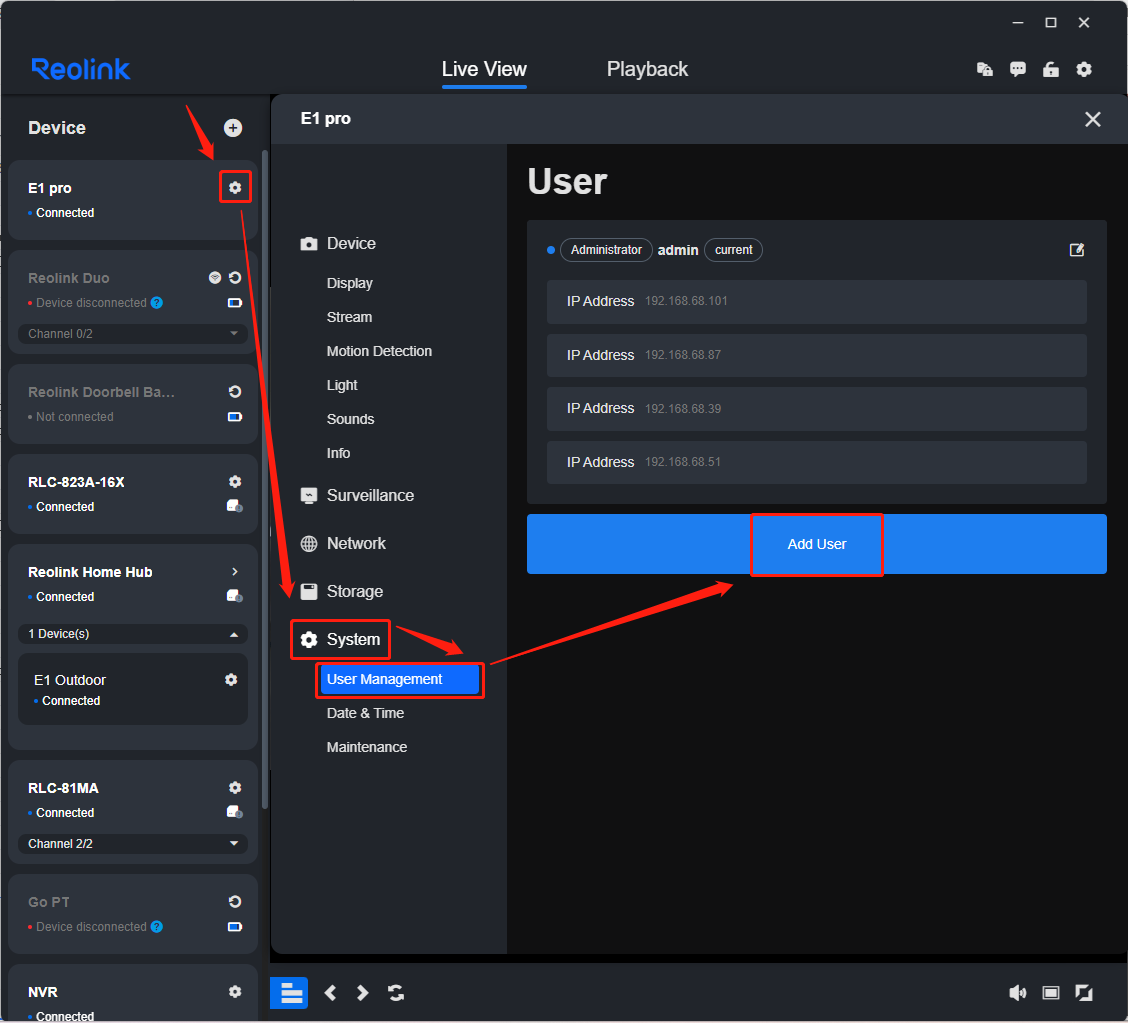Collapse the 1 Device(s) list
The width and height of the screenshot is (1128, 1023).
[133, 634]
